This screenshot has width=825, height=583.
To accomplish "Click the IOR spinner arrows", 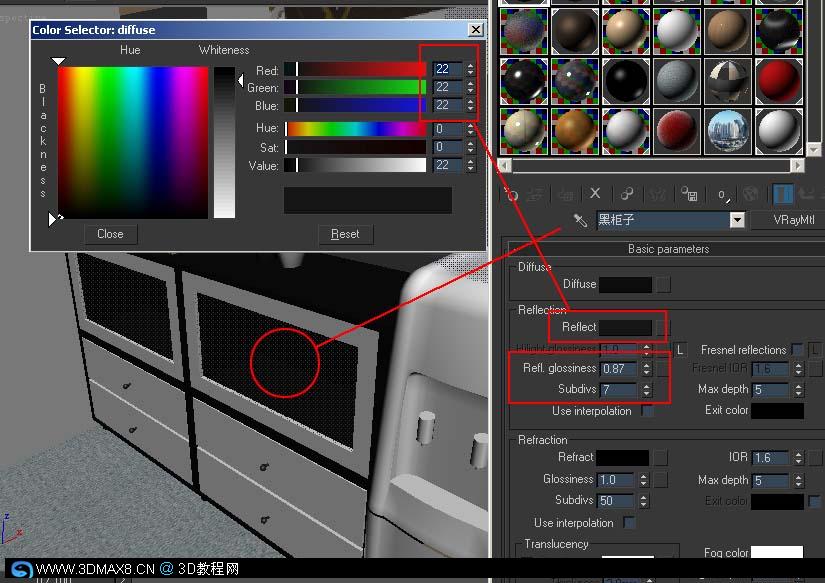I will click(799, 458).
